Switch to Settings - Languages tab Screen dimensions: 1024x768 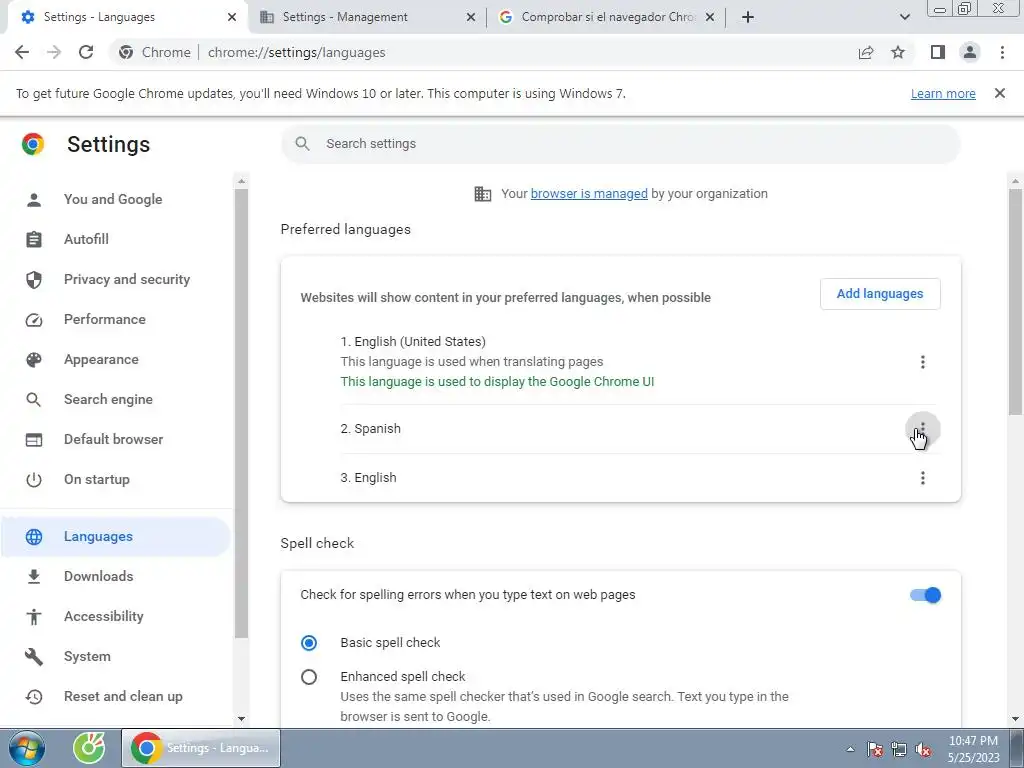[124, 17]
